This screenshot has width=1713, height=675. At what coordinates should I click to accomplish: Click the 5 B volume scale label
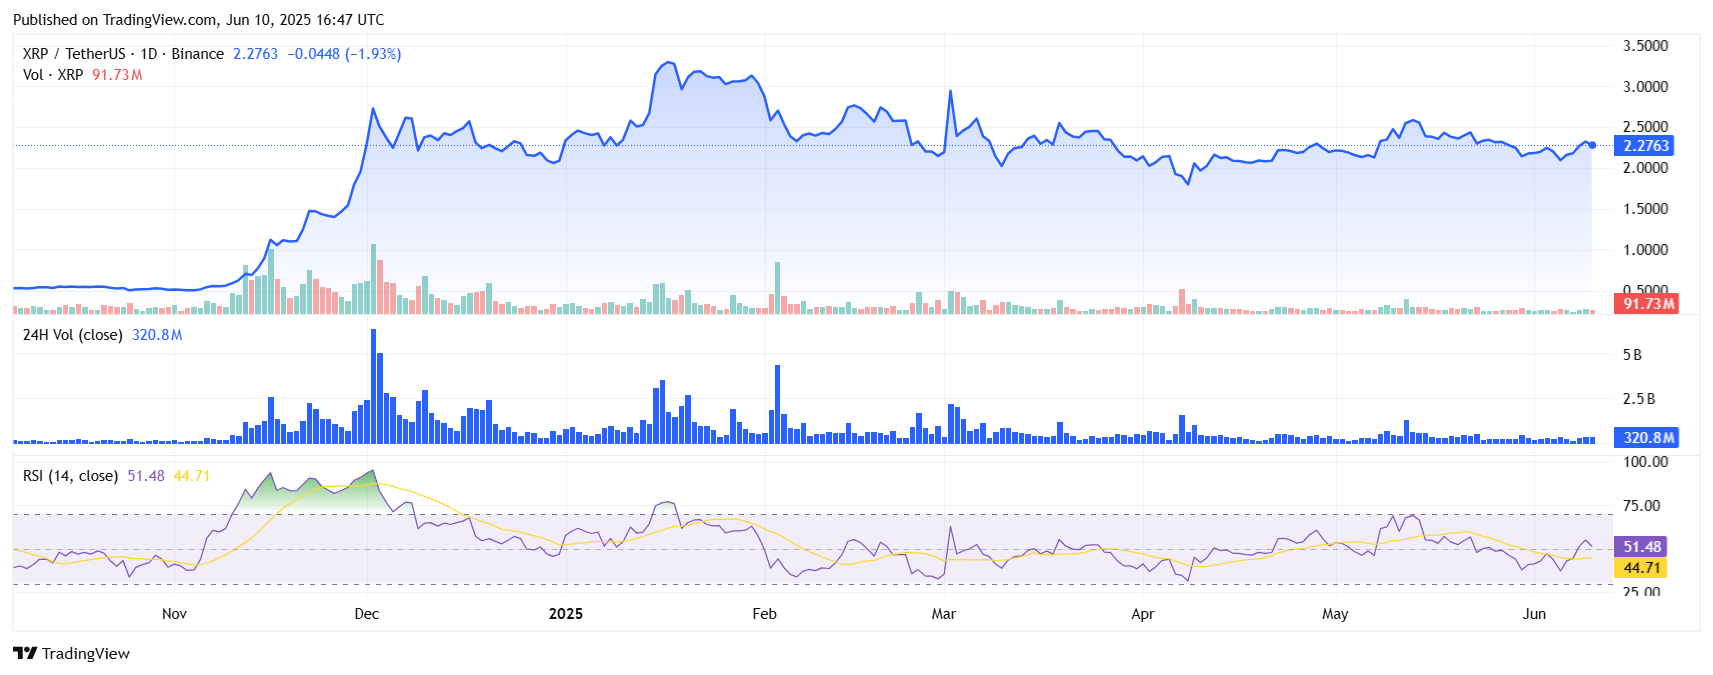(x=1632, y=355)
